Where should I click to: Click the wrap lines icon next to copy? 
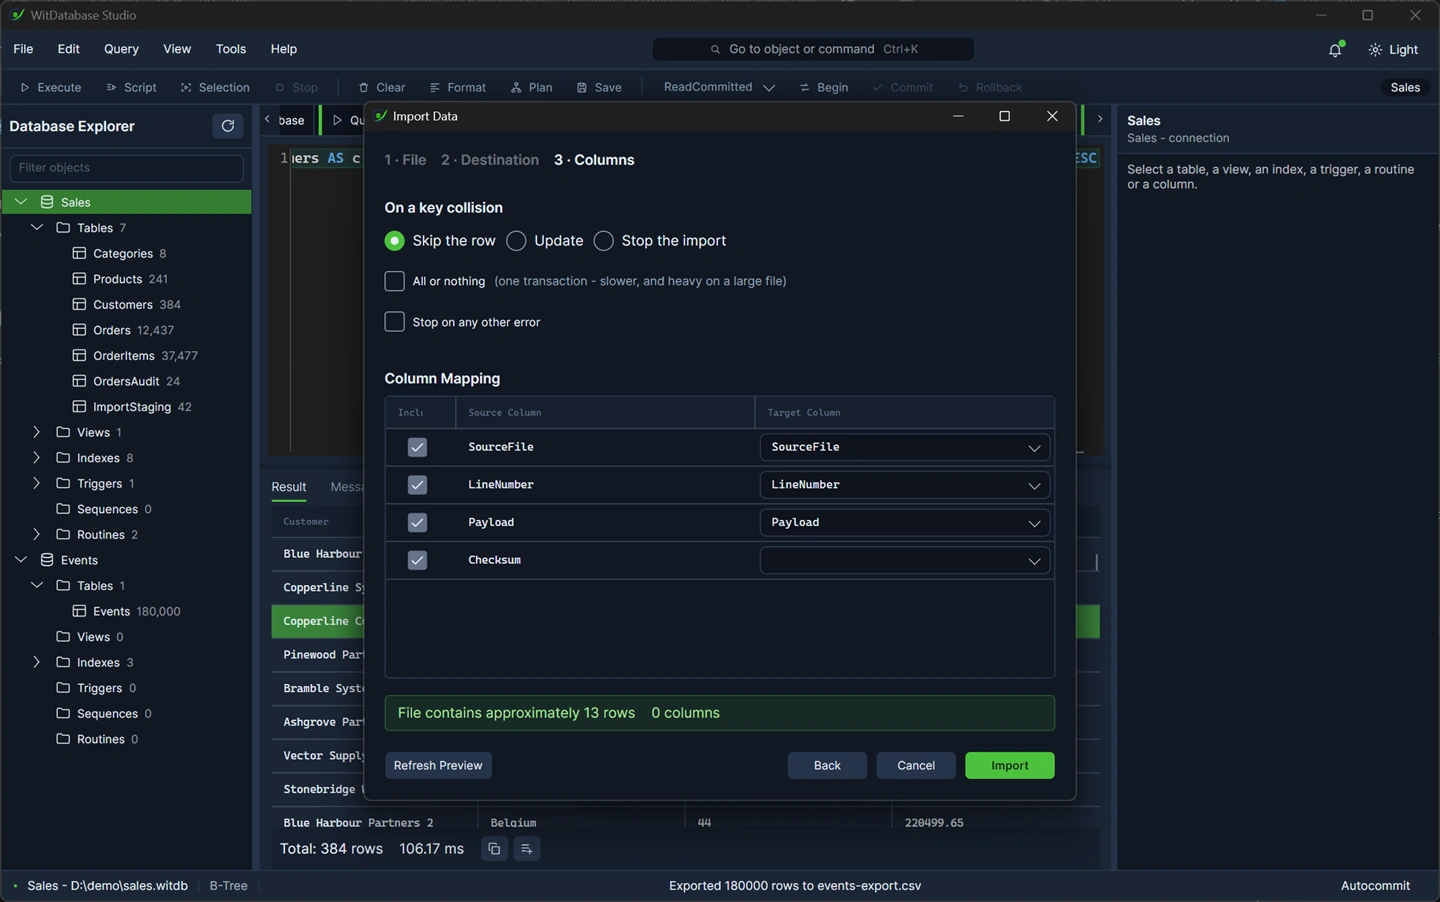(526, 849)
